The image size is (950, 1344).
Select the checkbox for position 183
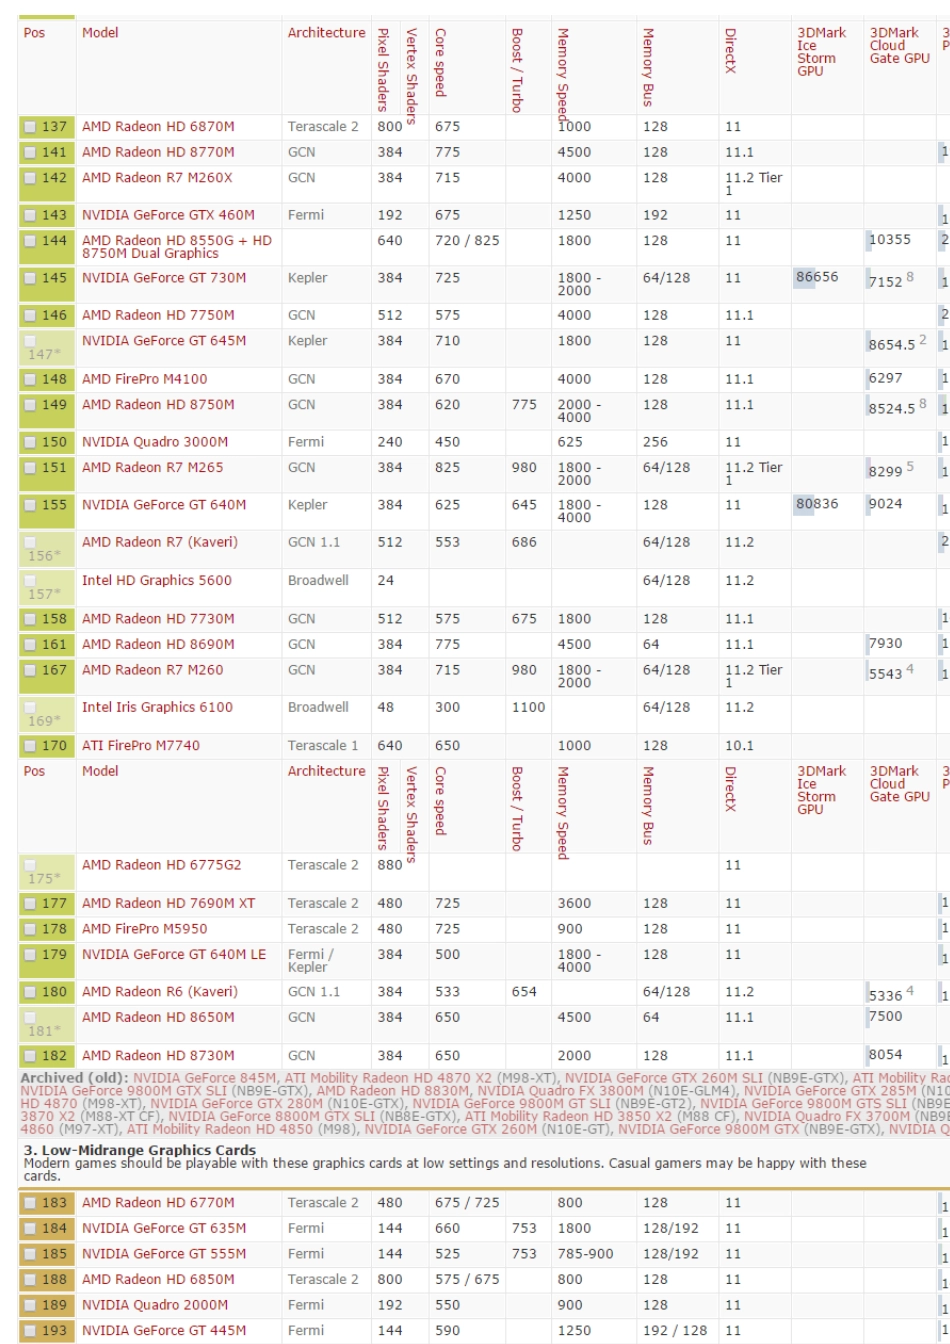[30, 1203]
